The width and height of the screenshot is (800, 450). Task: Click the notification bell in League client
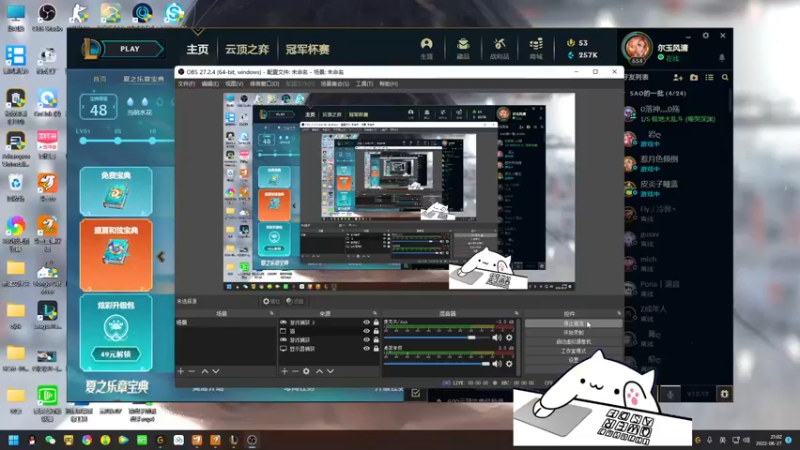point(721,58)
